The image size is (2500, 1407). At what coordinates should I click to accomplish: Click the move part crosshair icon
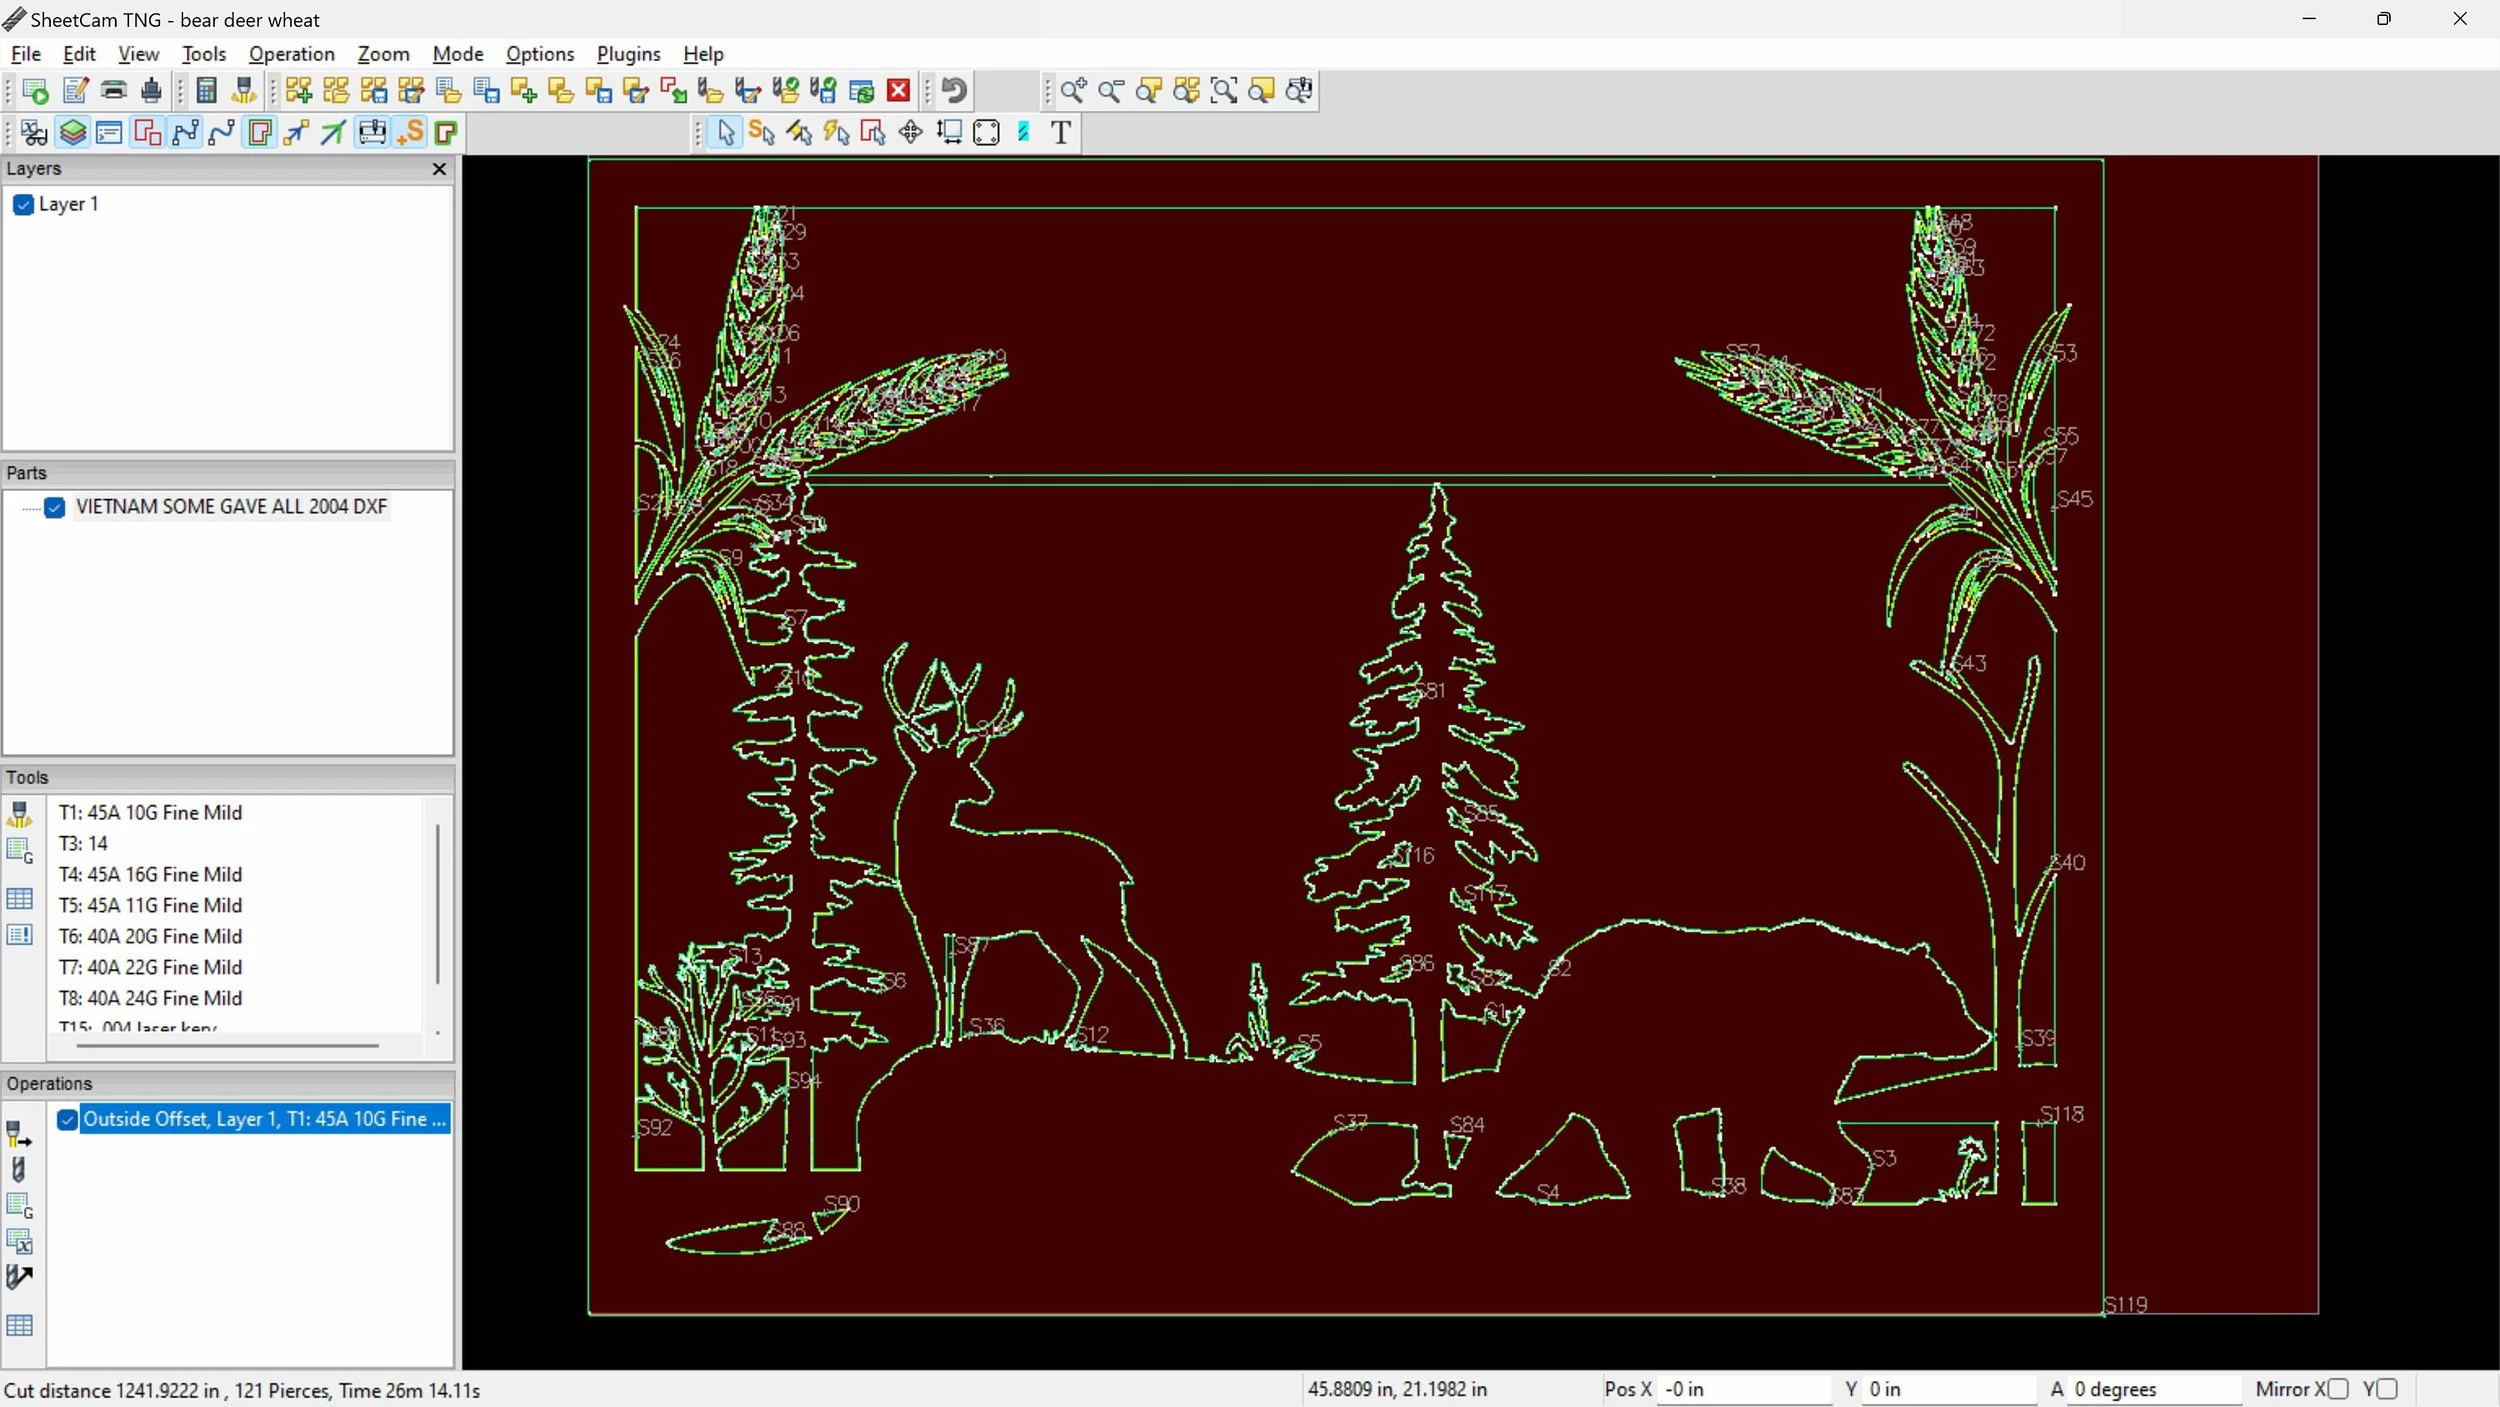910,132
